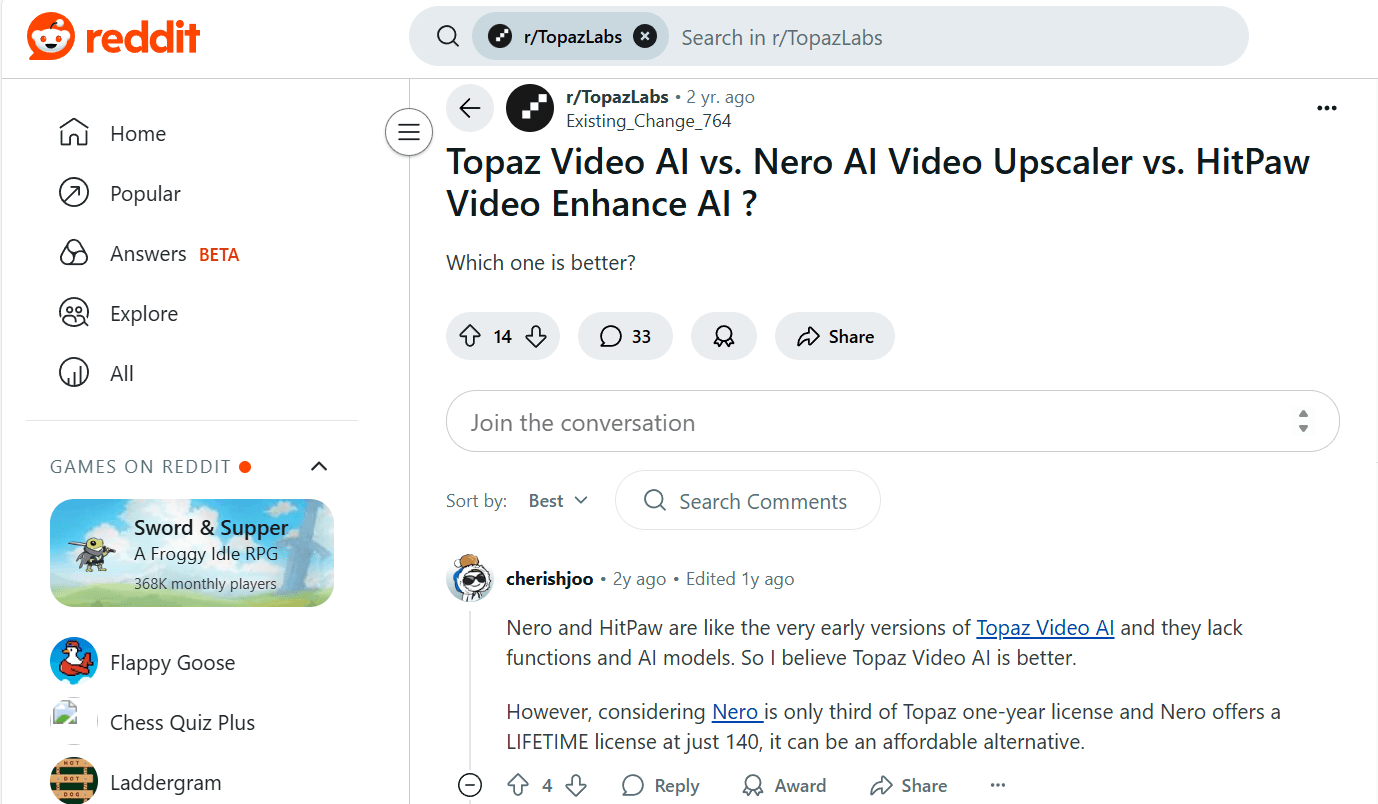The width and height of the screenshot is (1378, 804).
Task: Remove the r/TopazLabs search filter chip
Action: [646, 37]
